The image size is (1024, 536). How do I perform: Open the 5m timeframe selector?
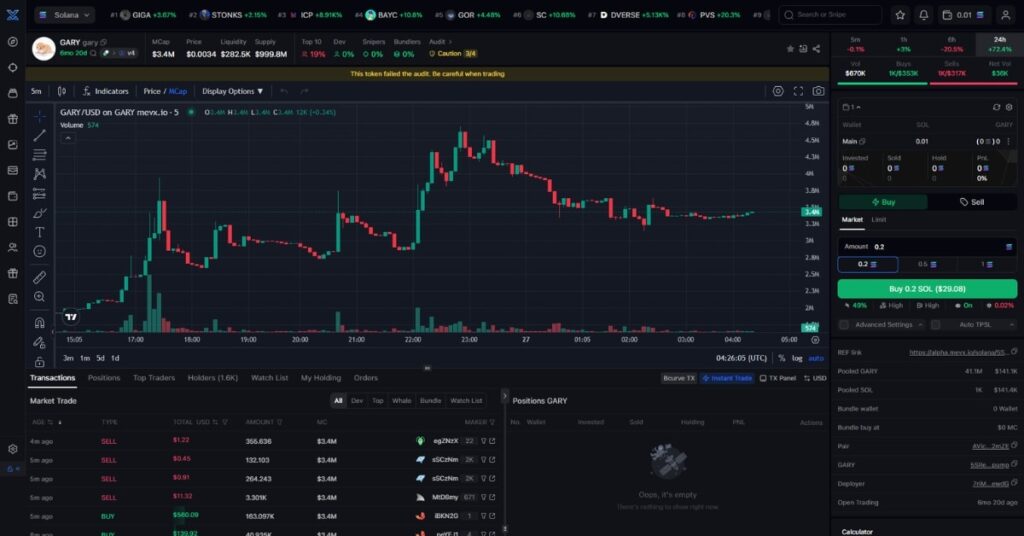36,91
